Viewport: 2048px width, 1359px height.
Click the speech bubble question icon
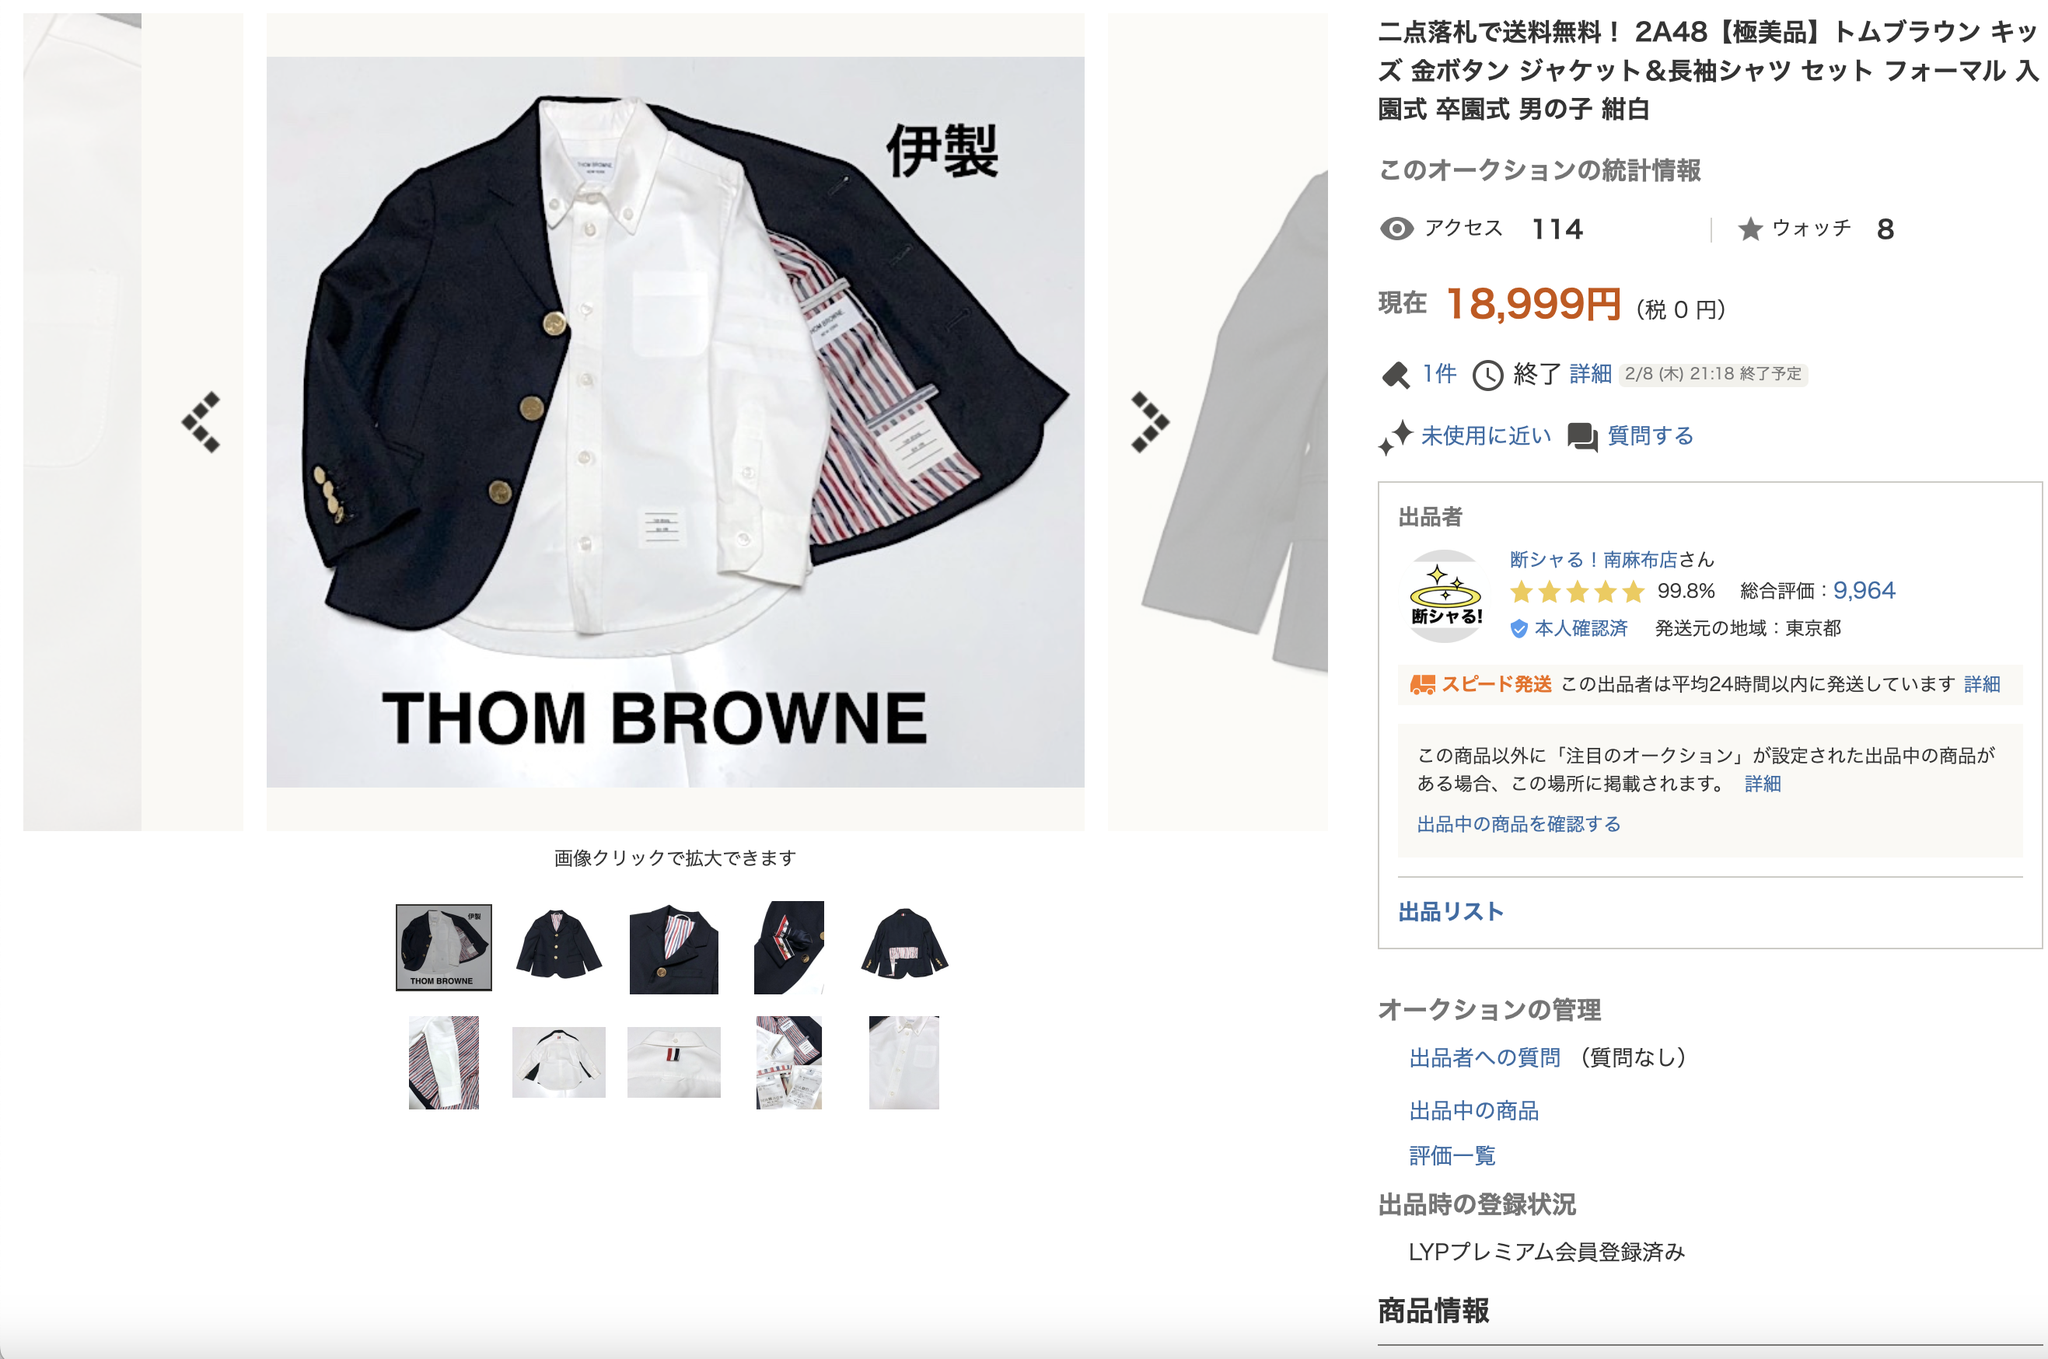(1582, 437)
